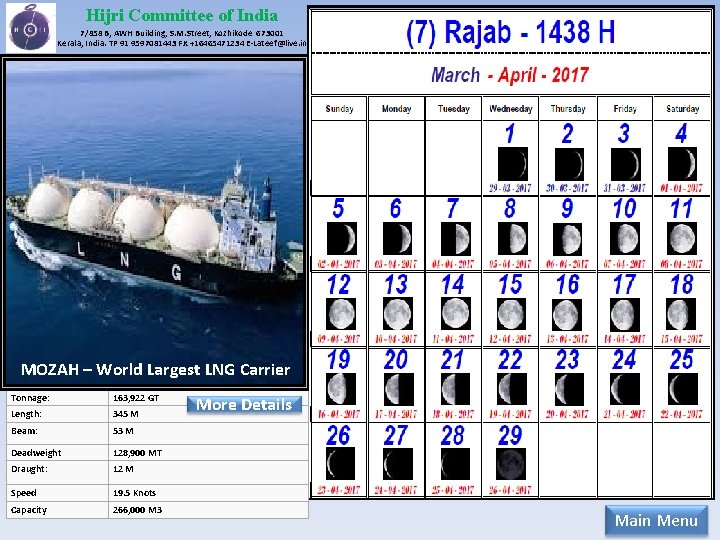Click the Hijri Committee of India heading
The width and height of the screenshot is (720, 540).
pyautogui.click(x=182, y=16)
